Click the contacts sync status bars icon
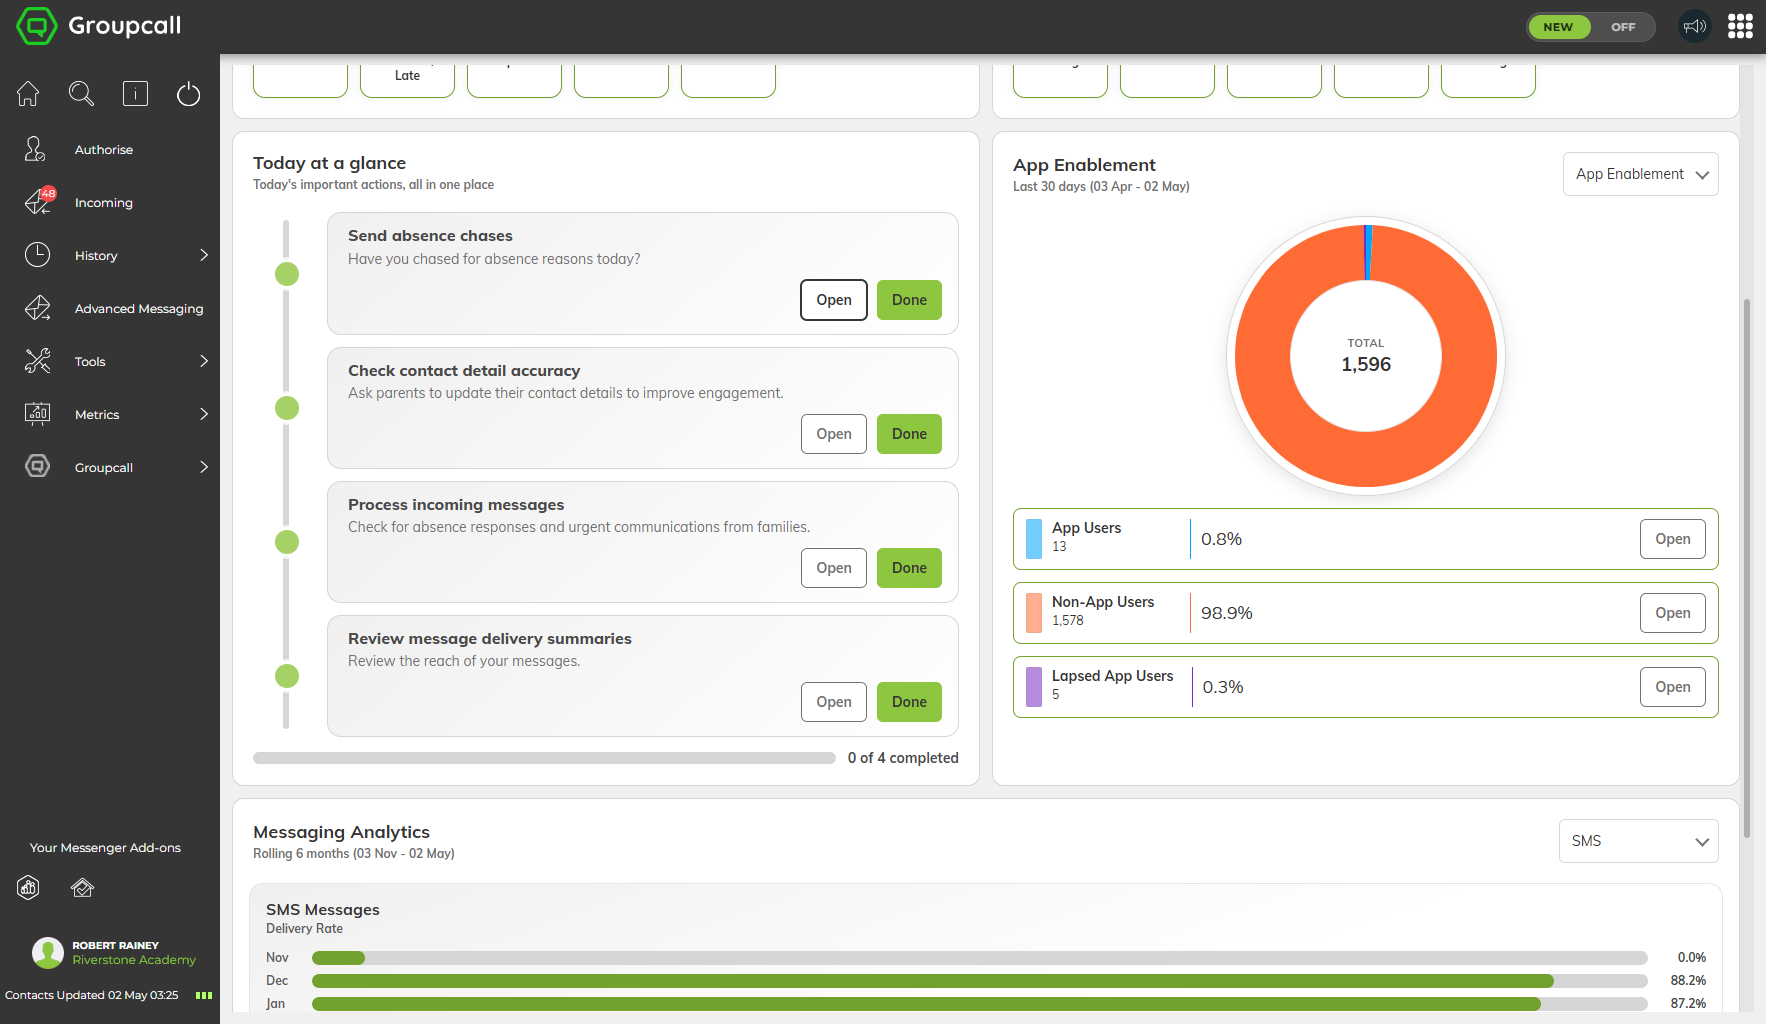1766x1024 pixels. click(x=204, y=995)
